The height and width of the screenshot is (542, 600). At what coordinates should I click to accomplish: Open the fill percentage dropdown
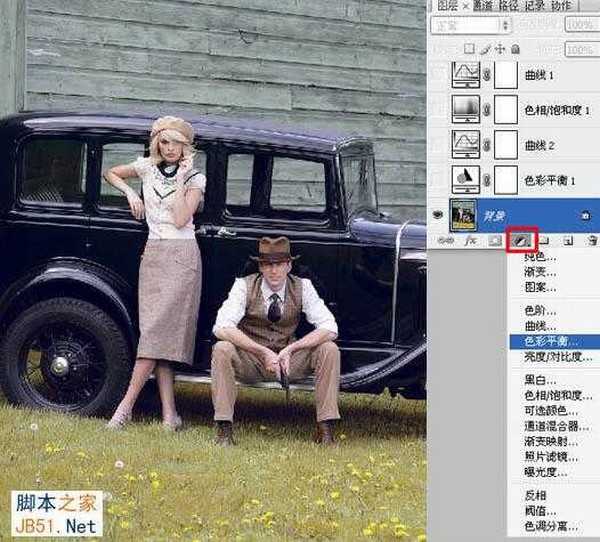[580, 49]
